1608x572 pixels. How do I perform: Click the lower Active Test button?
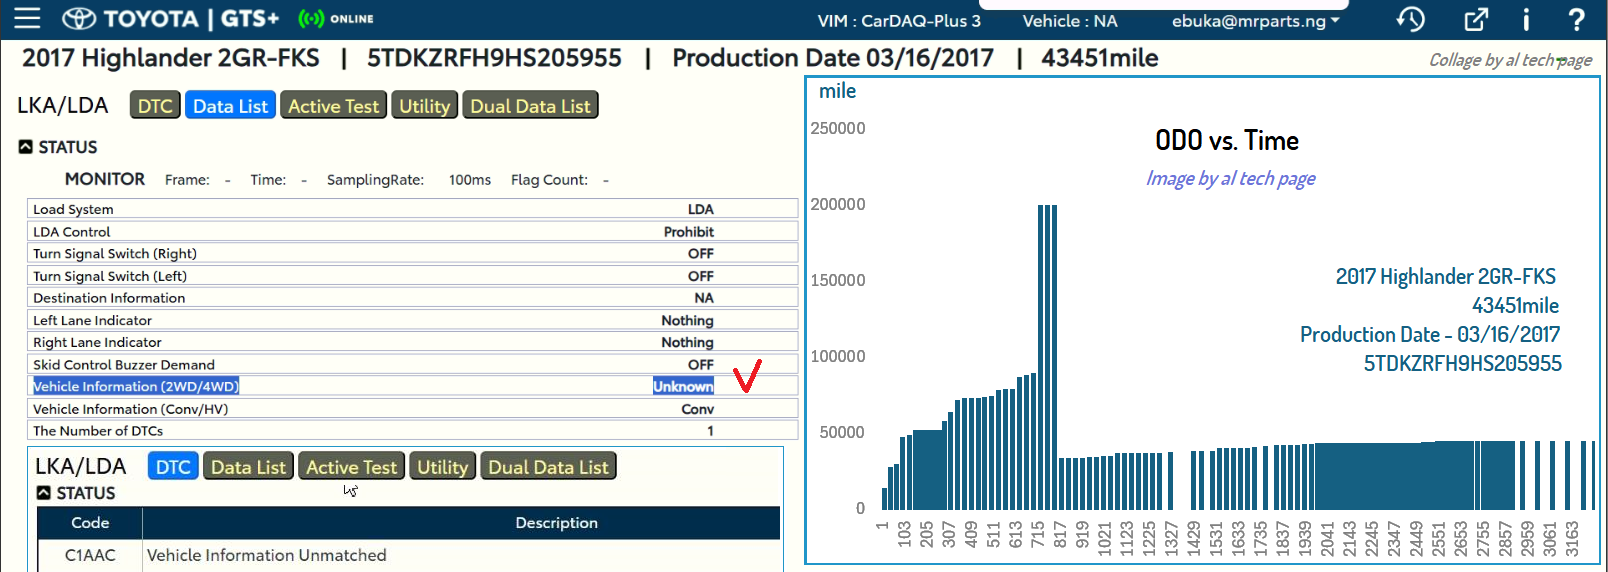[351, 467]
